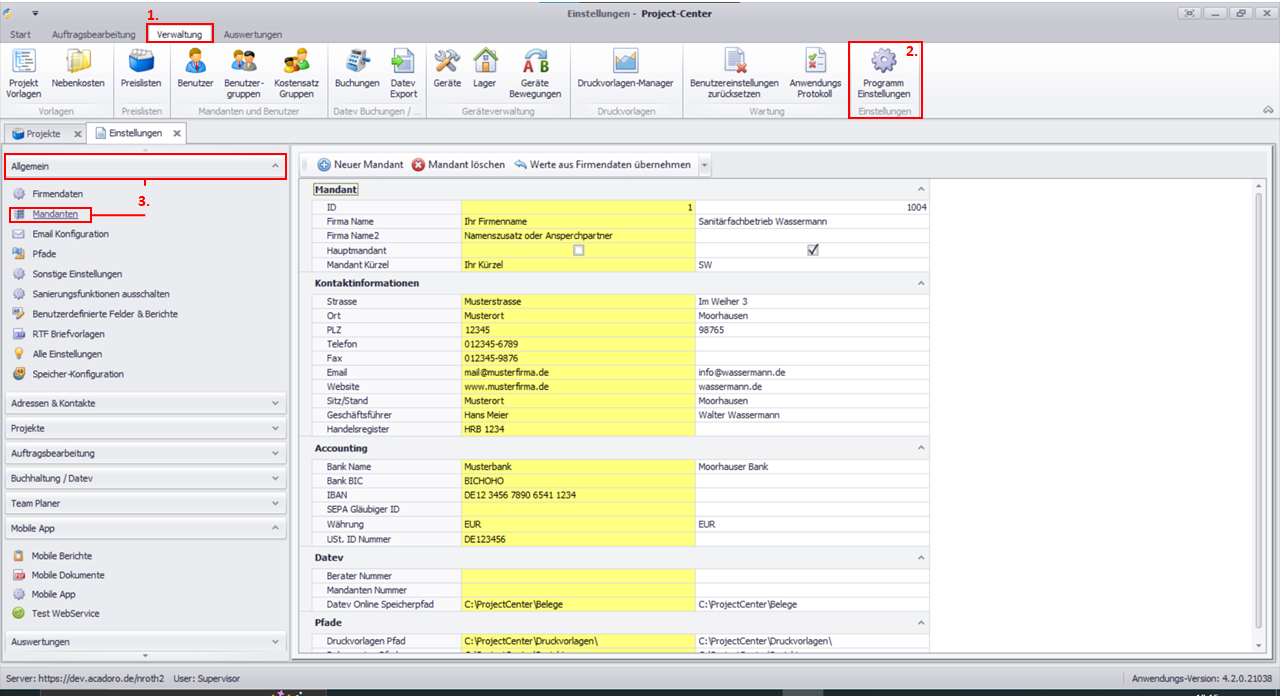Click the yellow IBAN input field
Viewport: 1280px width, 696px height.
[x=577, y=495]
